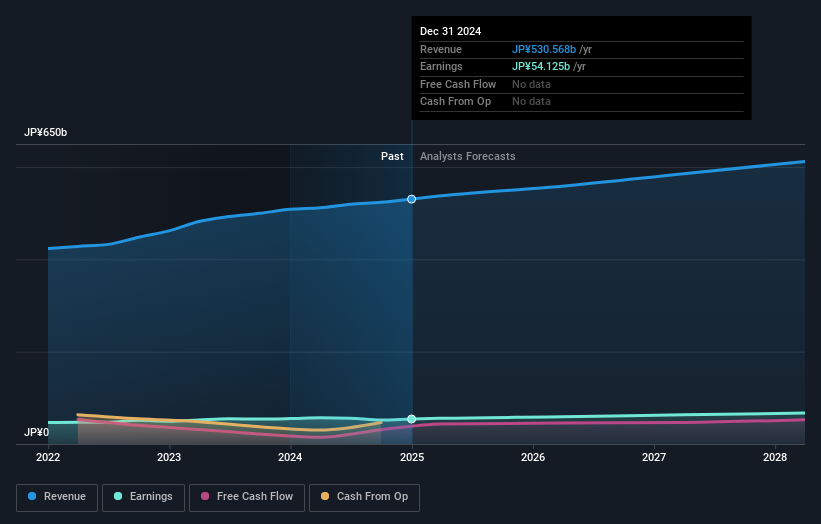Click the earnings data point at 2025
The height and width of the screenshot is (524, 821).
click(412, 419)
